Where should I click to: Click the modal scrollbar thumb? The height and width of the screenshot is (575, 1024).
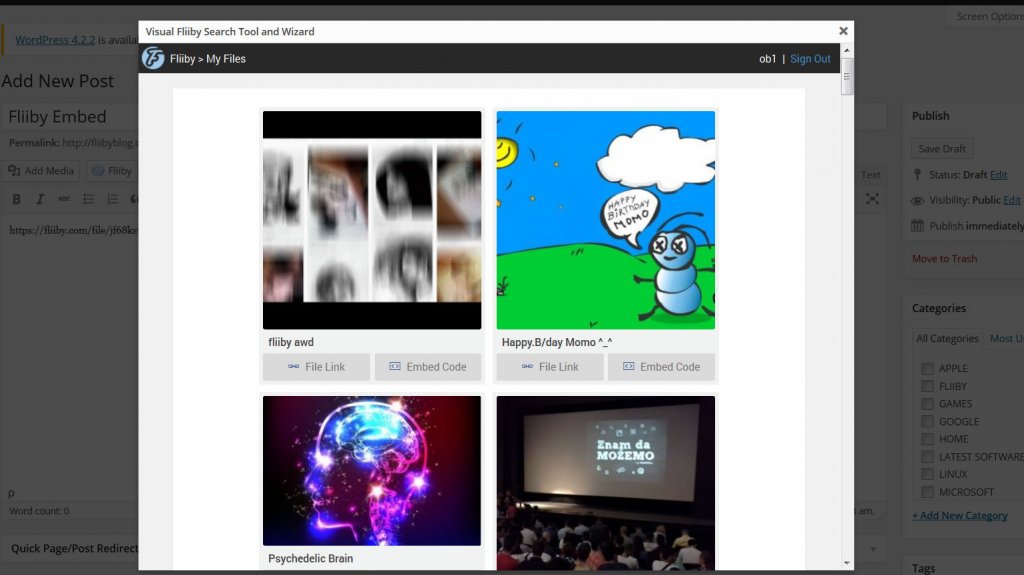847,76
